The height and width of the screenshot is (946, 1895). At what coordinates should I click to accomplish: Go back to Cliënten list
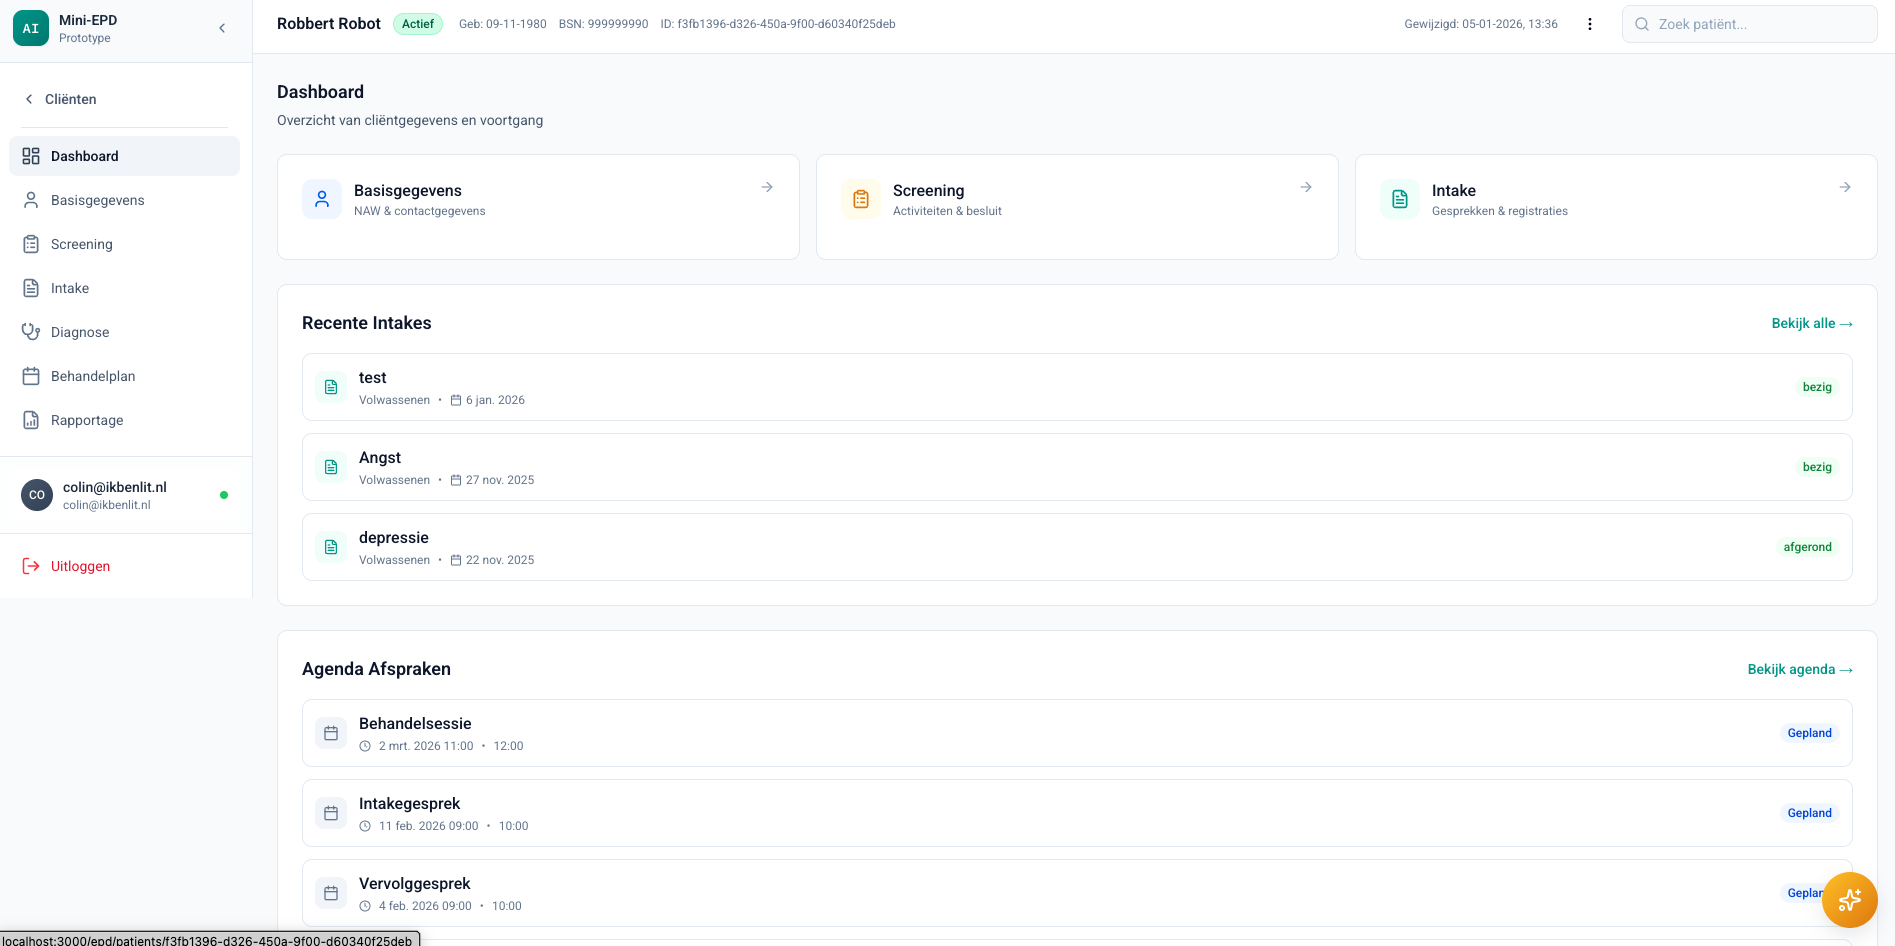(60, 99)
